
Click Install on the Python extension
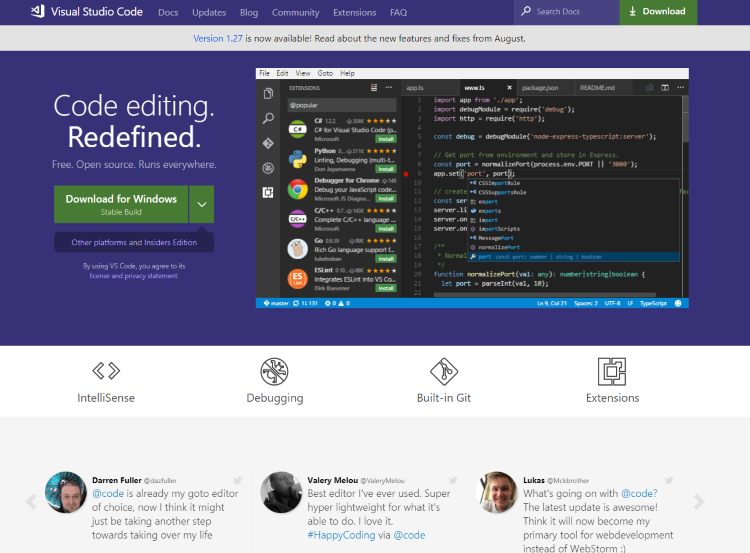tap(386, 169)
